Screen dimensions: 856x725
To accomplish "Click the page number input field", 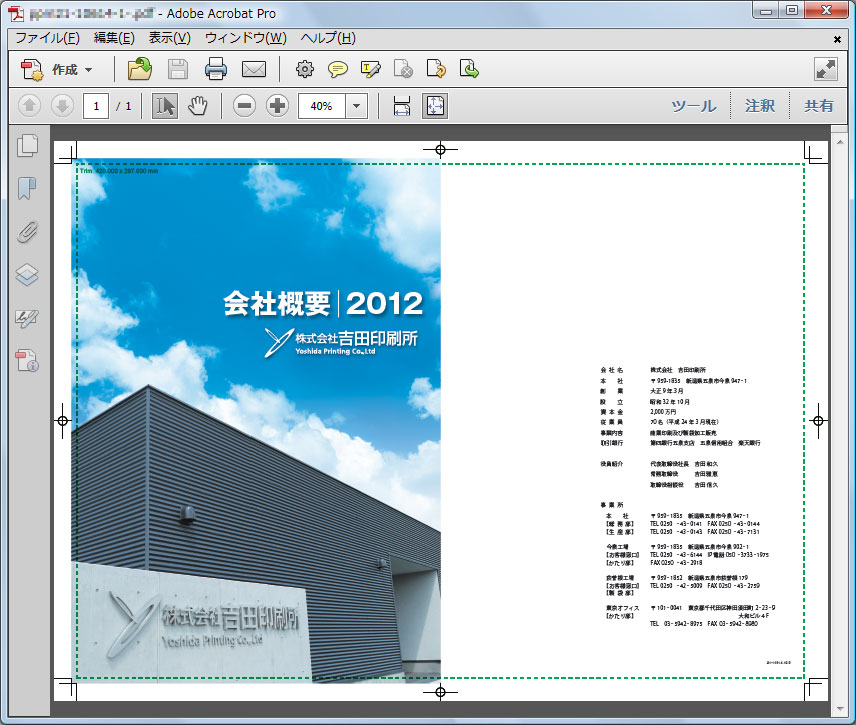I will tap(96, 106).
